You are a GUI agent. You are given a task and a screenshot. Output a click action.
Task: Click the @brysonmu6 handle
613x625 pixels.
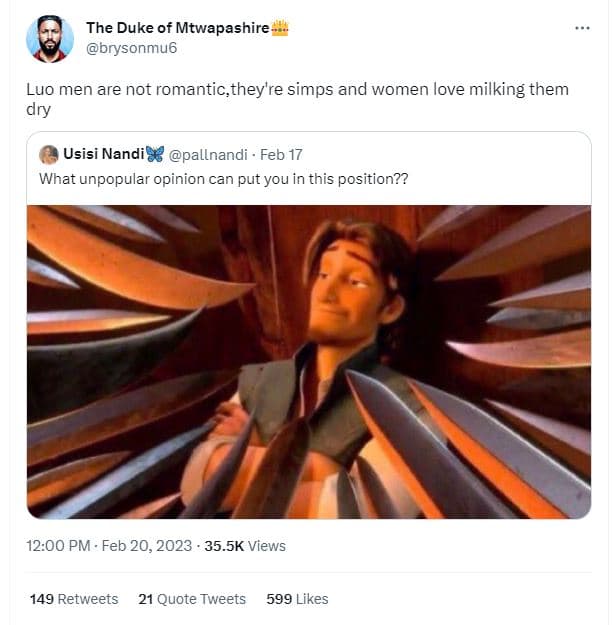(132, 47)
